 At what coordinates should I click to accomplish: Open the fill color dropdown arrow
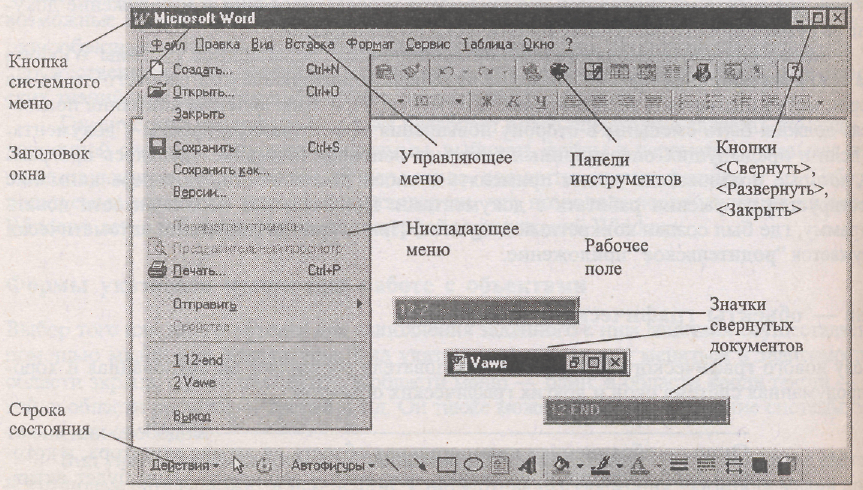[580, 466]
